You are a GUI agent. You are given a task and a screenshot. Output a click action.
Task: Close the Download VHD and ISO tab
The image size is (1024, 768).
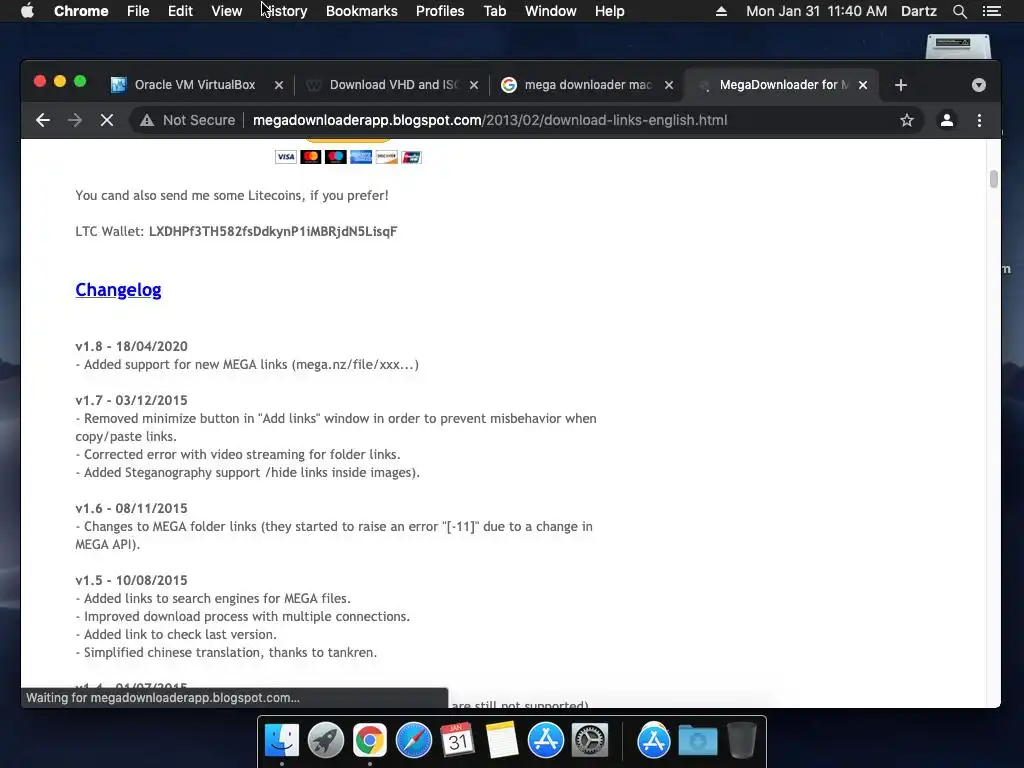click(x=474, y=85)
